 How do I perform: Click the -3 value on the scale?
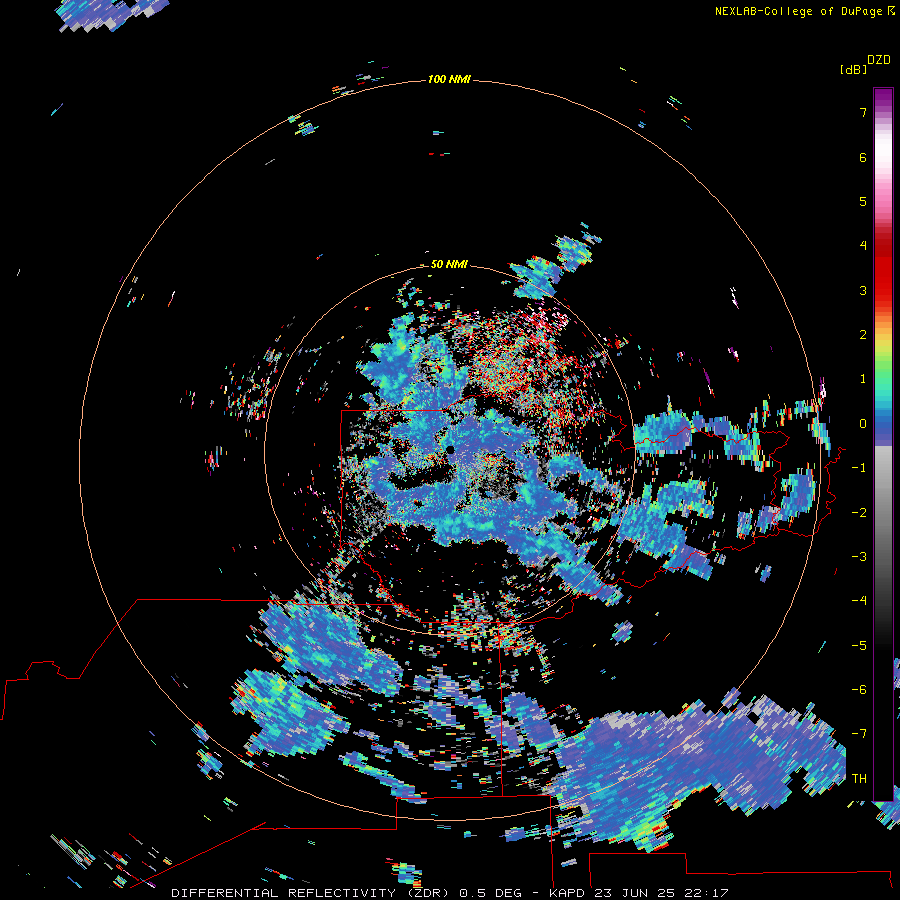859,557
